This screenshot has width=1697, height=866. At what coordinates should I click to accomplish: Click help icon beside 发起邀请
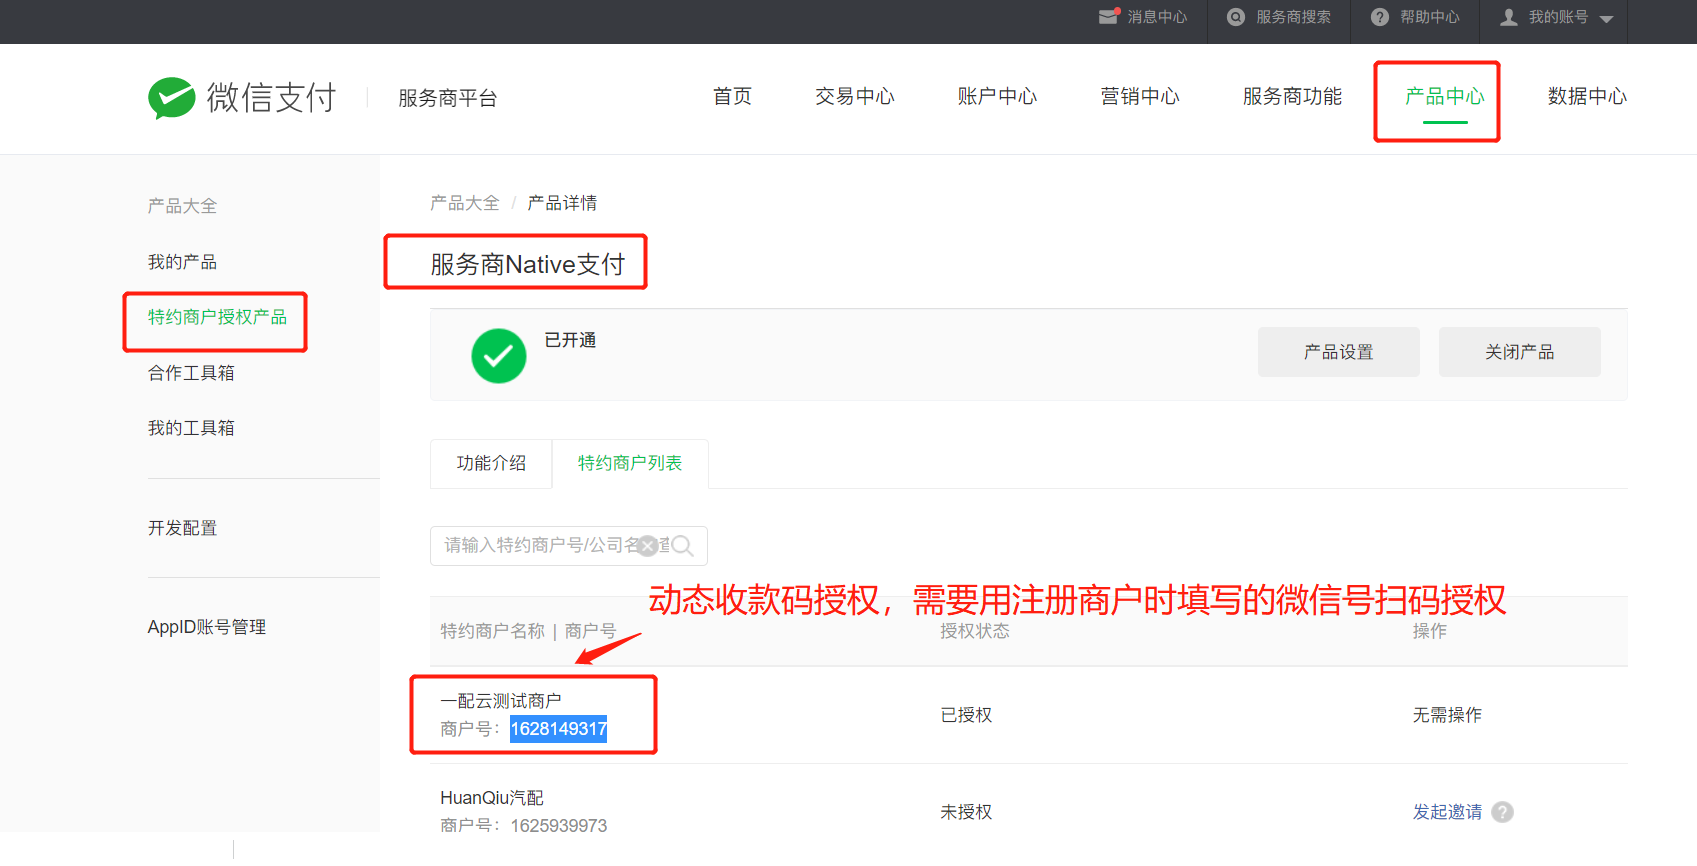coord(1502,812)
